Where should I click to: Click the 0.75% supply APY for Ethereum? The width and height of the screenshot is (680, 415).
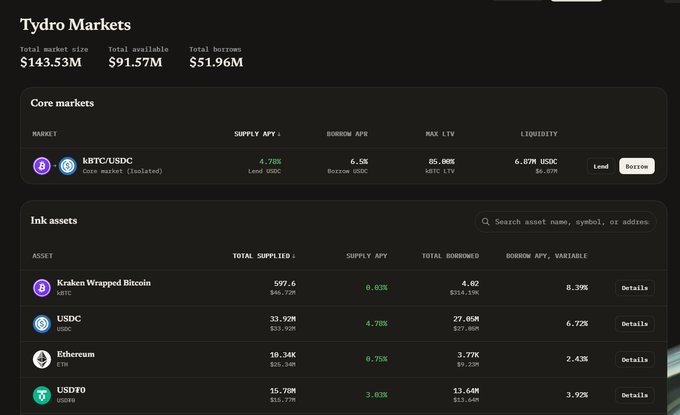pyautogui.click(x=376, y=359)
